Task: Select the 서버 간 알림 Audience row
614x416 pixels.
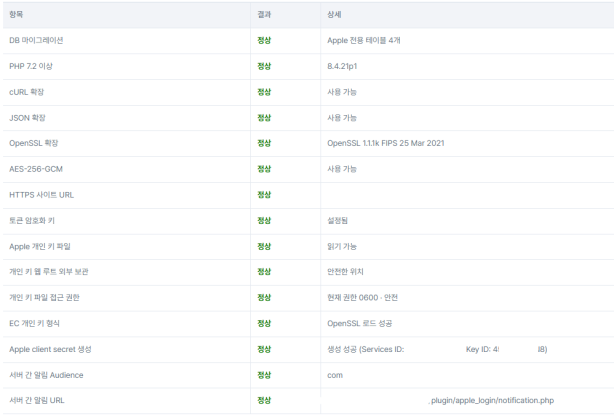Action: 308,375
